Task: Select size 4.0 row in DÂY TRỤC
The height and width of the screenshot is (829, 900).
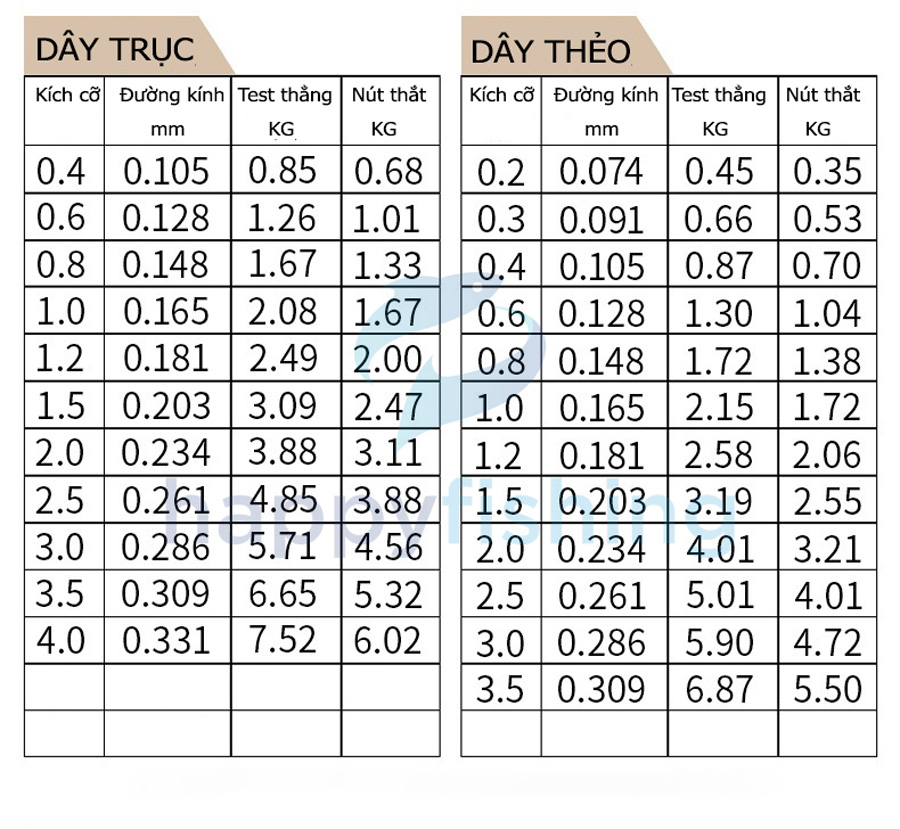Action: click(x=232, y=641)
